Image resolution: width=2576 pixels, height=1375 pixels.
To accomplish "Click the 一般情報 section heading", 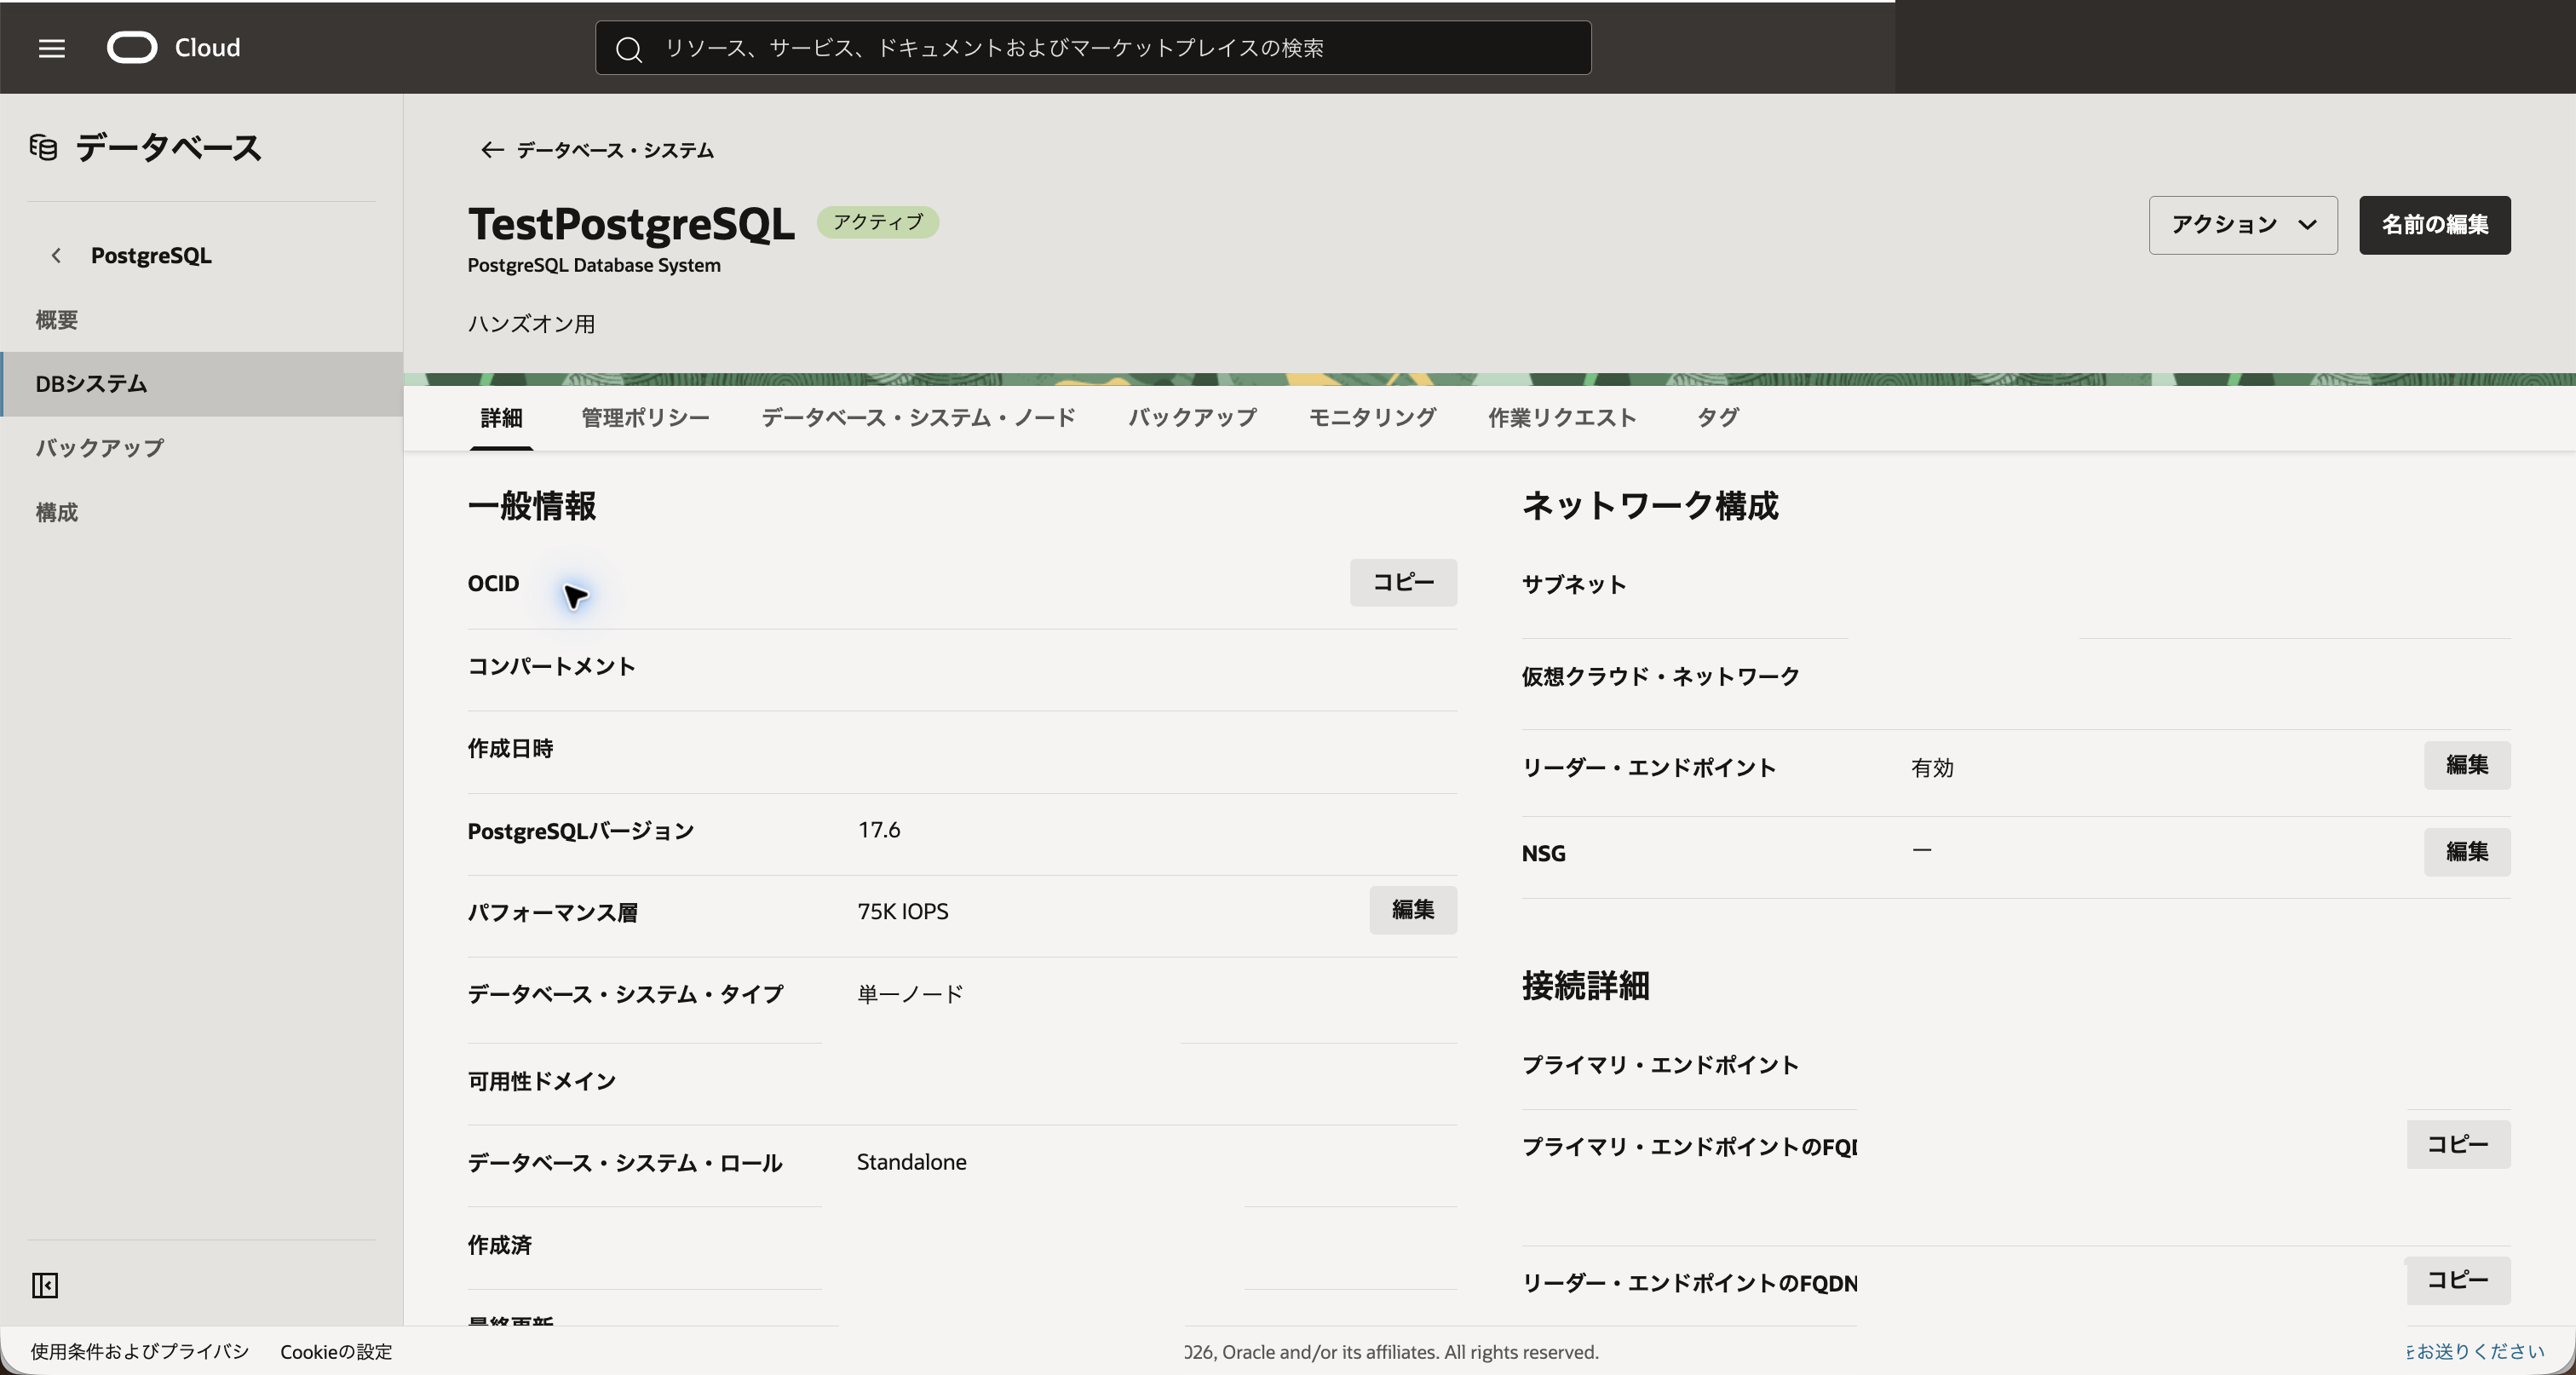I will 532,506.
